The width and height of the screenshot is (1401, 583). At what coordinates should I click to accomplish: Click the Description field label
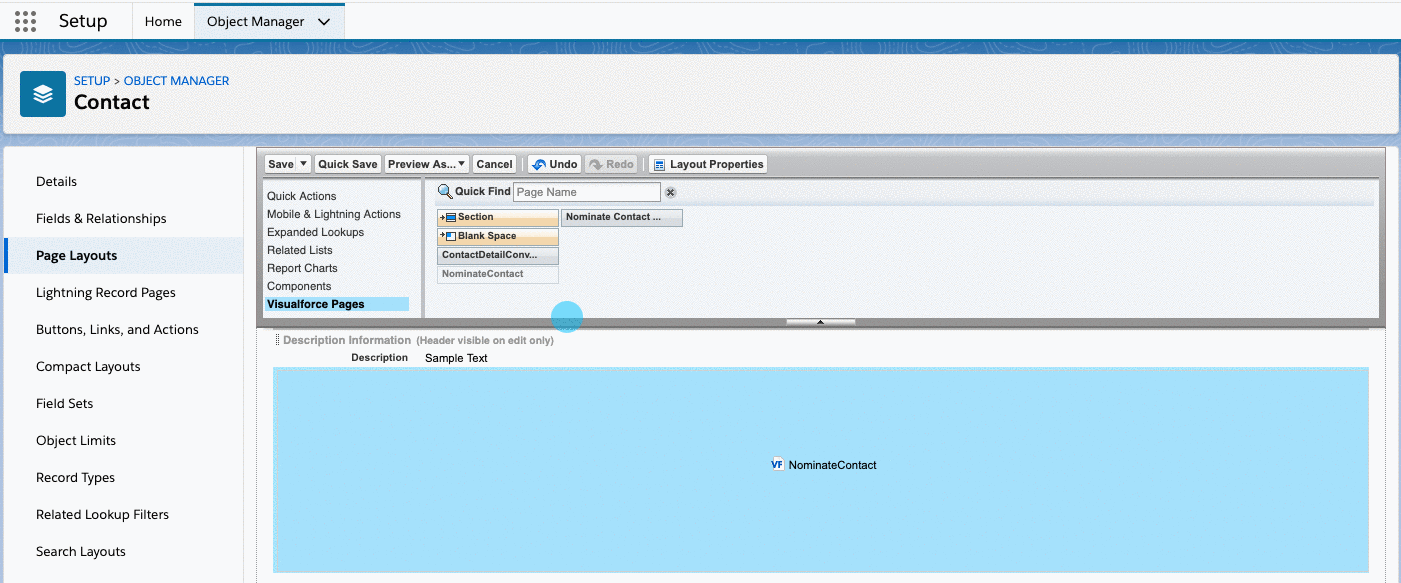379,358
